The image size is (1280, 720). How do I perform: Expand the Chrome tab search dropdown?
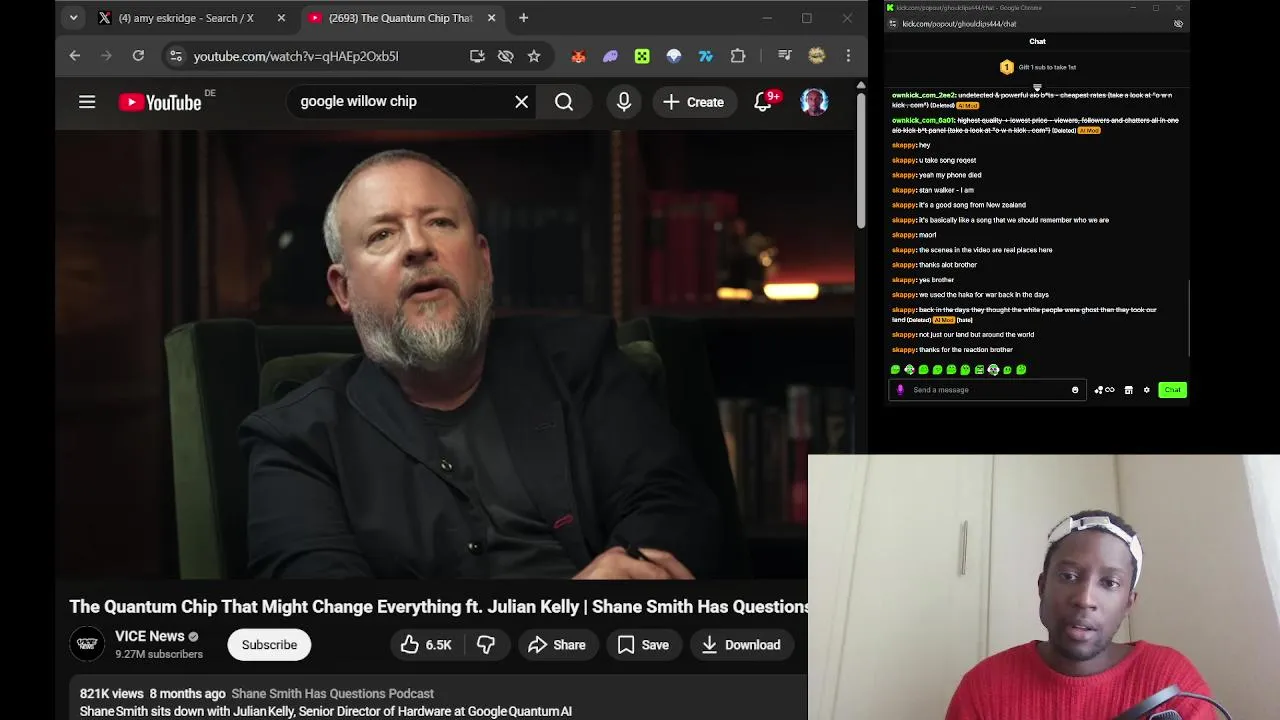tap(73, 18)
